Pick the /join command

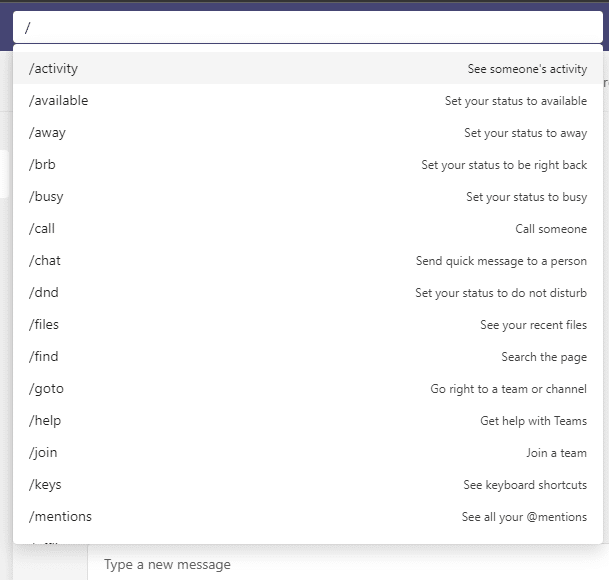[x=308, y=453]
